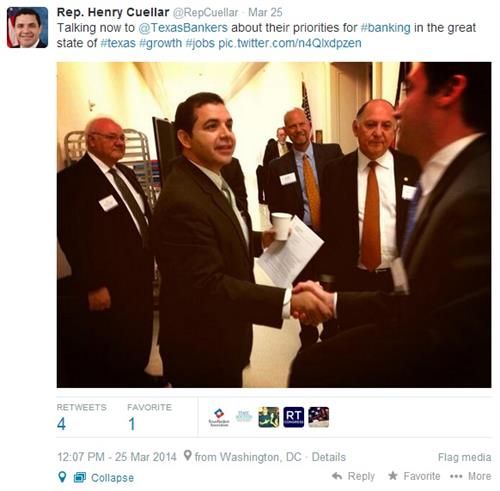This screenshot has height=491, width=500.
Task: Click the Reply arrow icon
Action: tap(337, 476)
